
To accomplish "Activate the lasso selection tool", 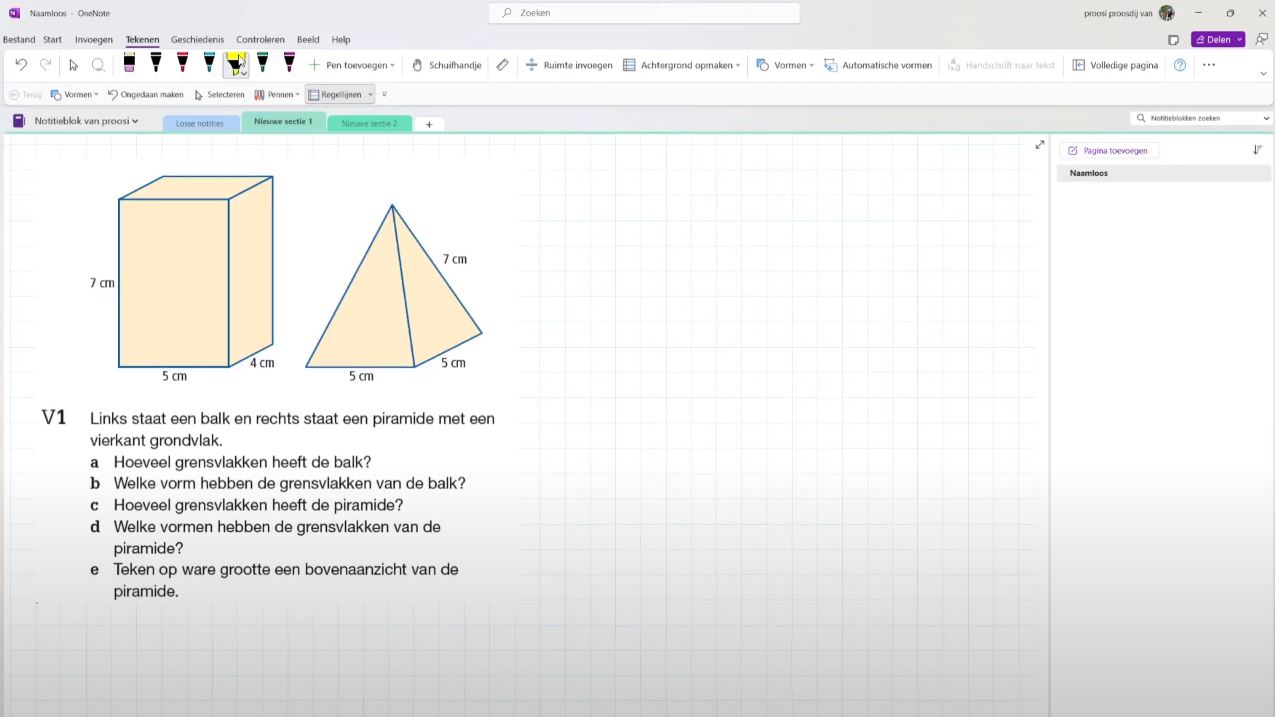I will coord(98,65).
